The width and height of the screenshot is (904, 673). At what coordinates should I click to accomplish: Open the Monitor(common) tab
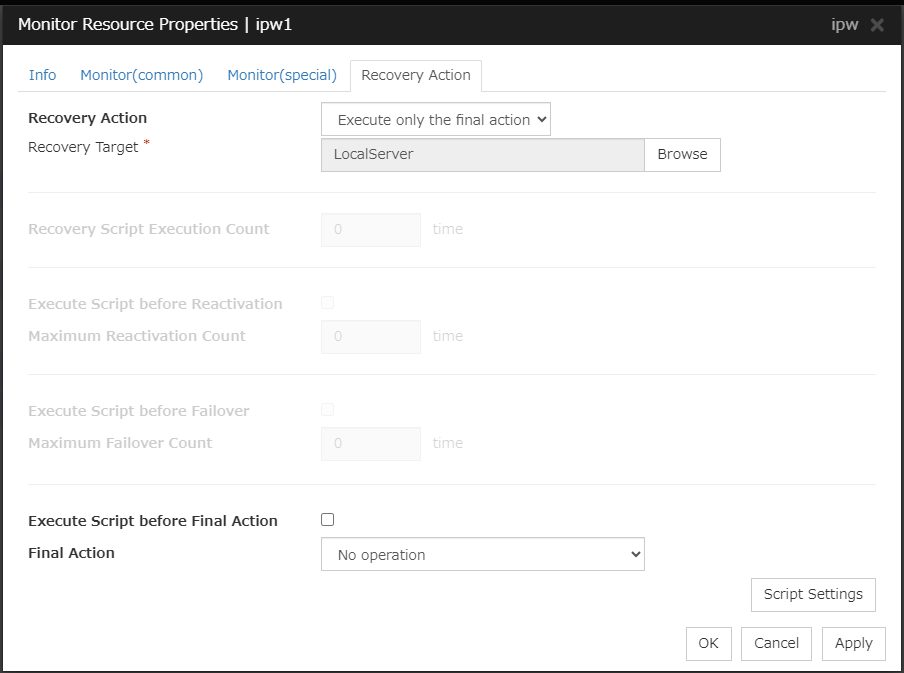(141, 75)
